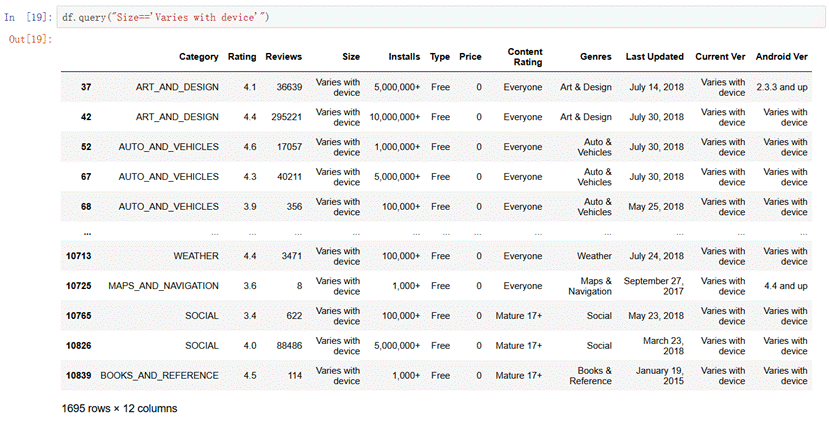Select row index 42

86,117
